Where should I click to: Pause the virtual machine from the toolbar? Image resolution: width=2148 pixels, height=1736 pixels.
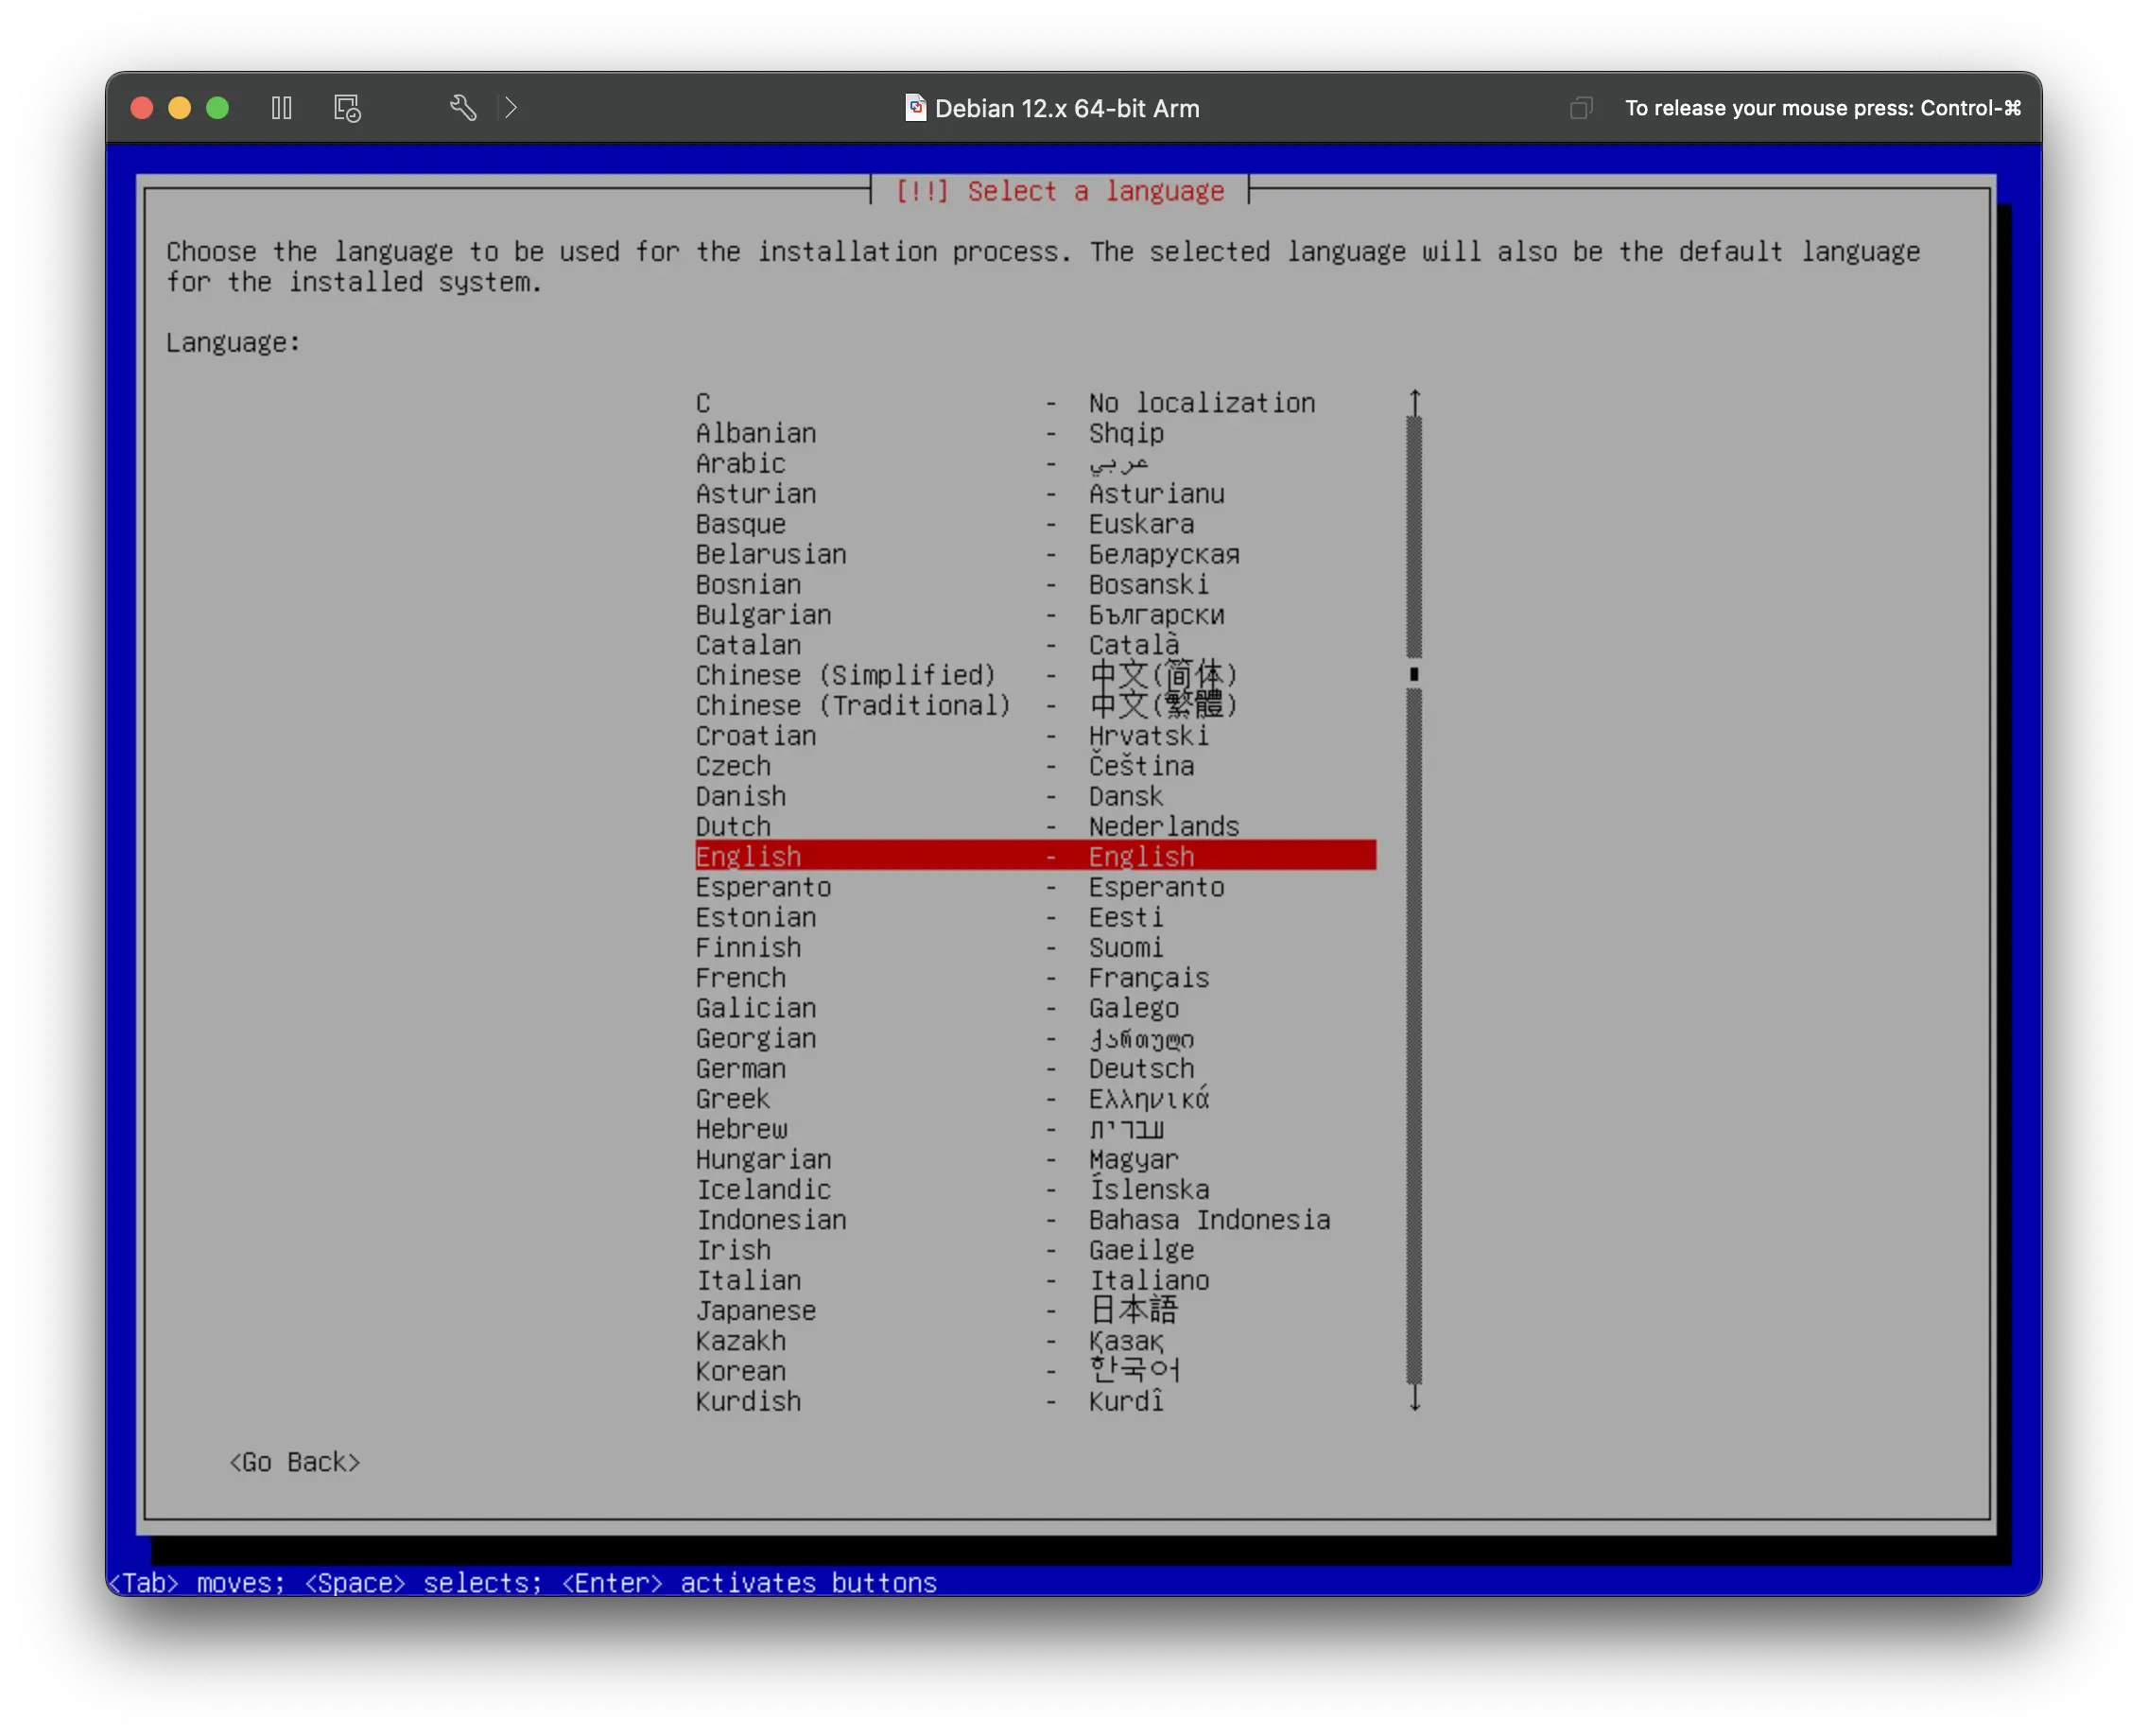(281, 108)
